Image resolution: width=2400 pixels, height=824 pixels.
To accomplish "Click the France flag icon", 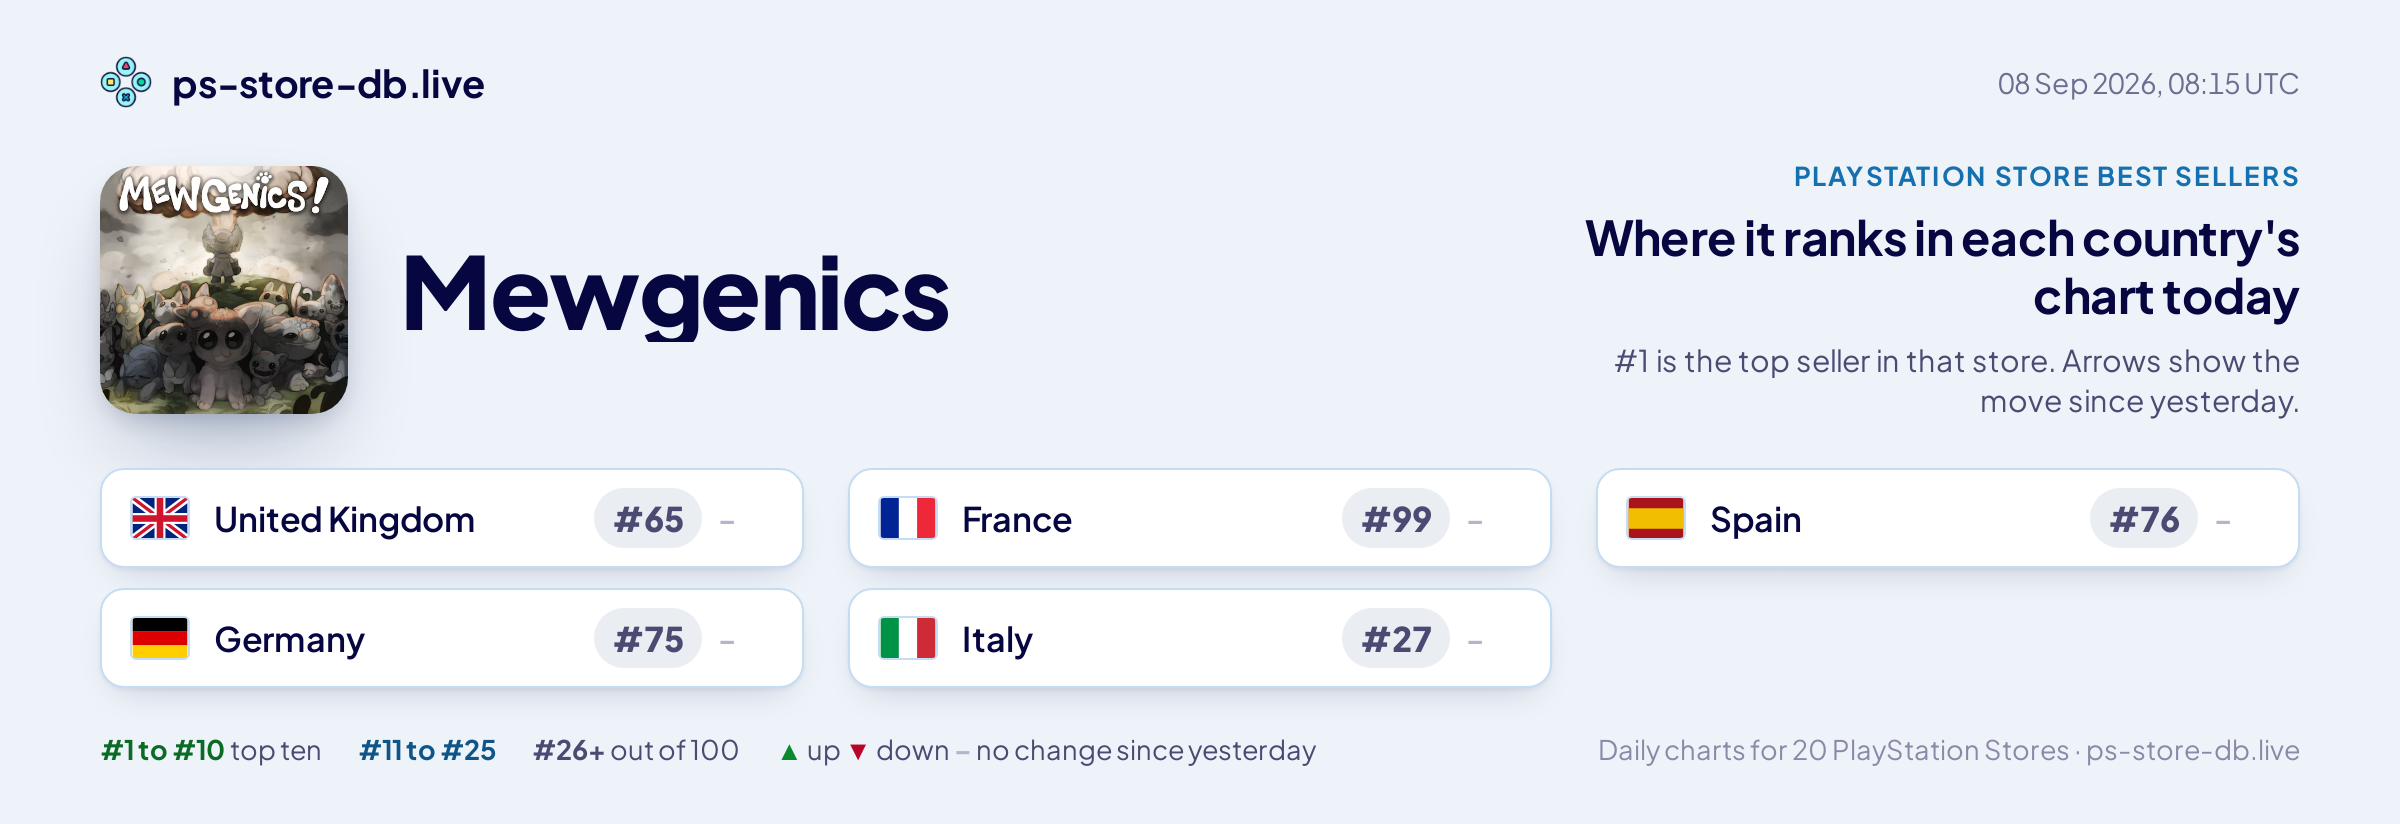I will click(908, 518).
